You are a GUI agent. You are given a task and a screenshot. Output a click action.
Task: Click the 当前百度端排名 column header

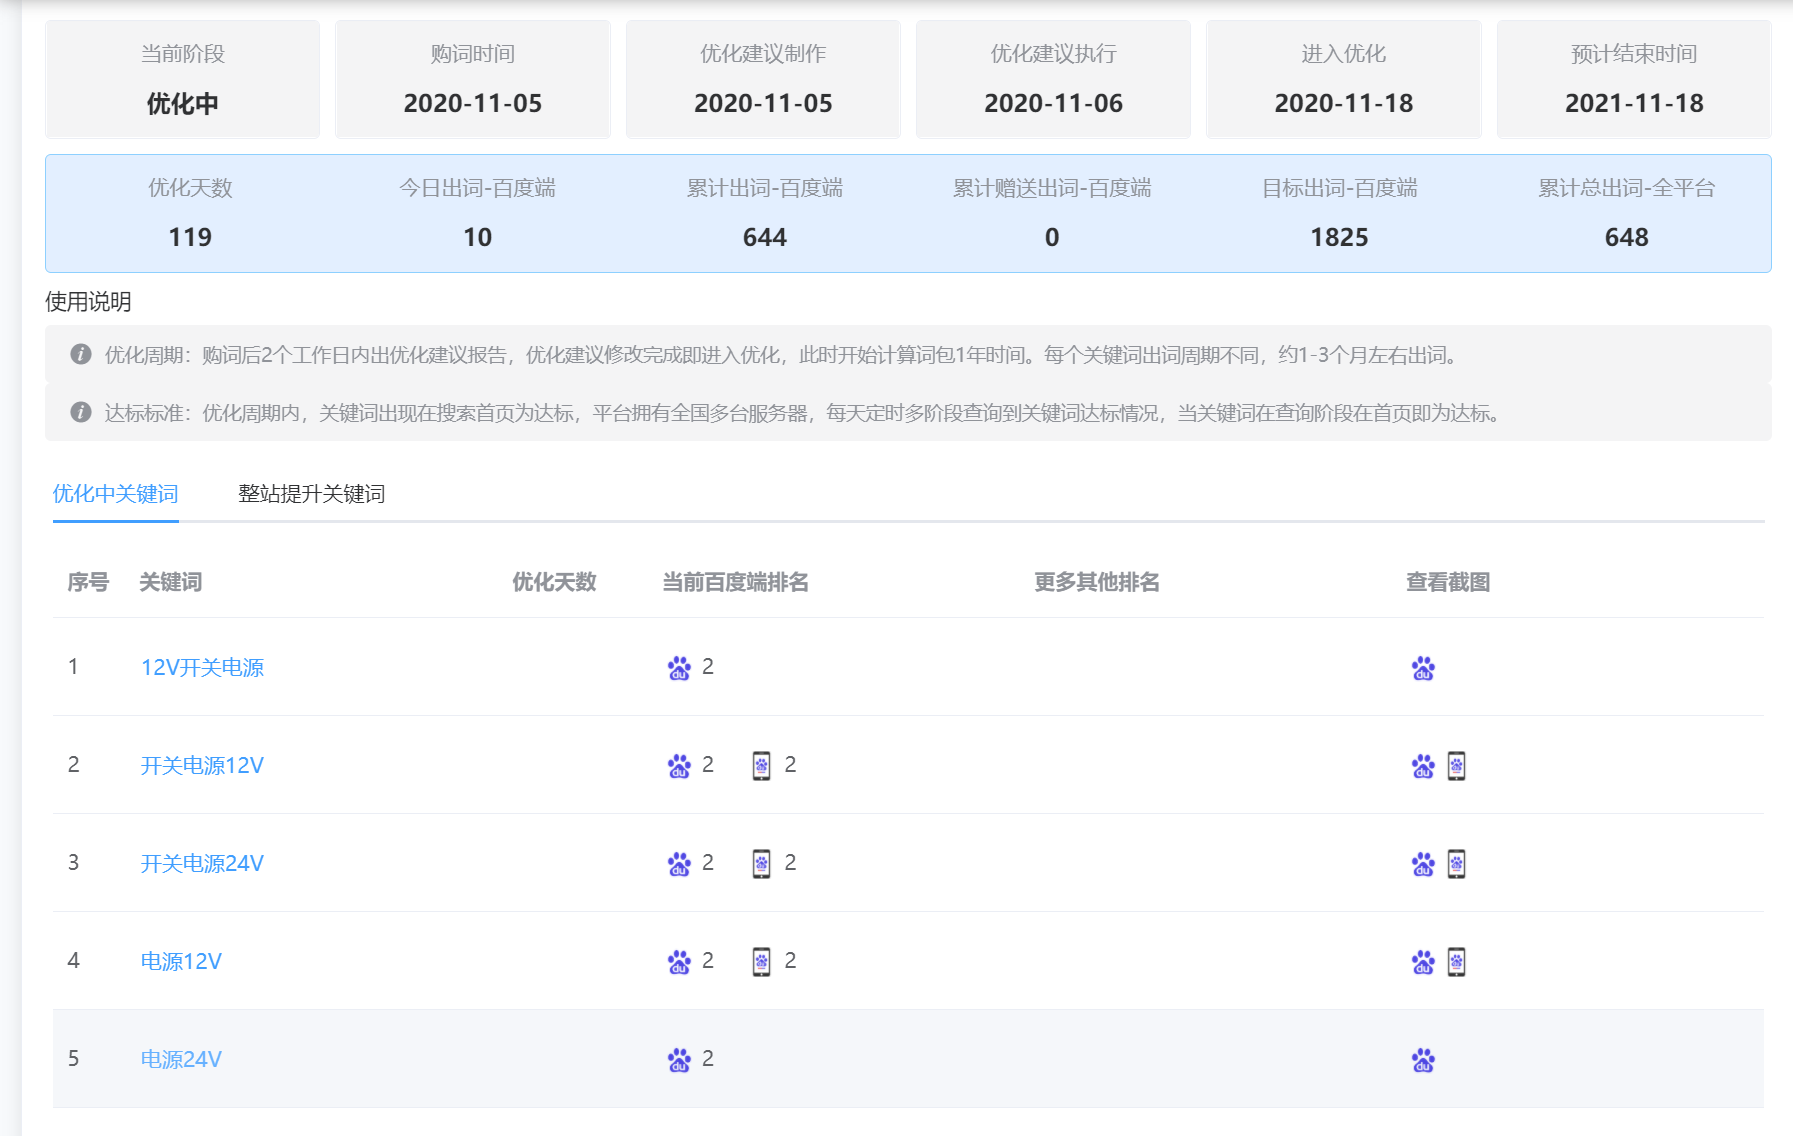(x=735, y=582)
